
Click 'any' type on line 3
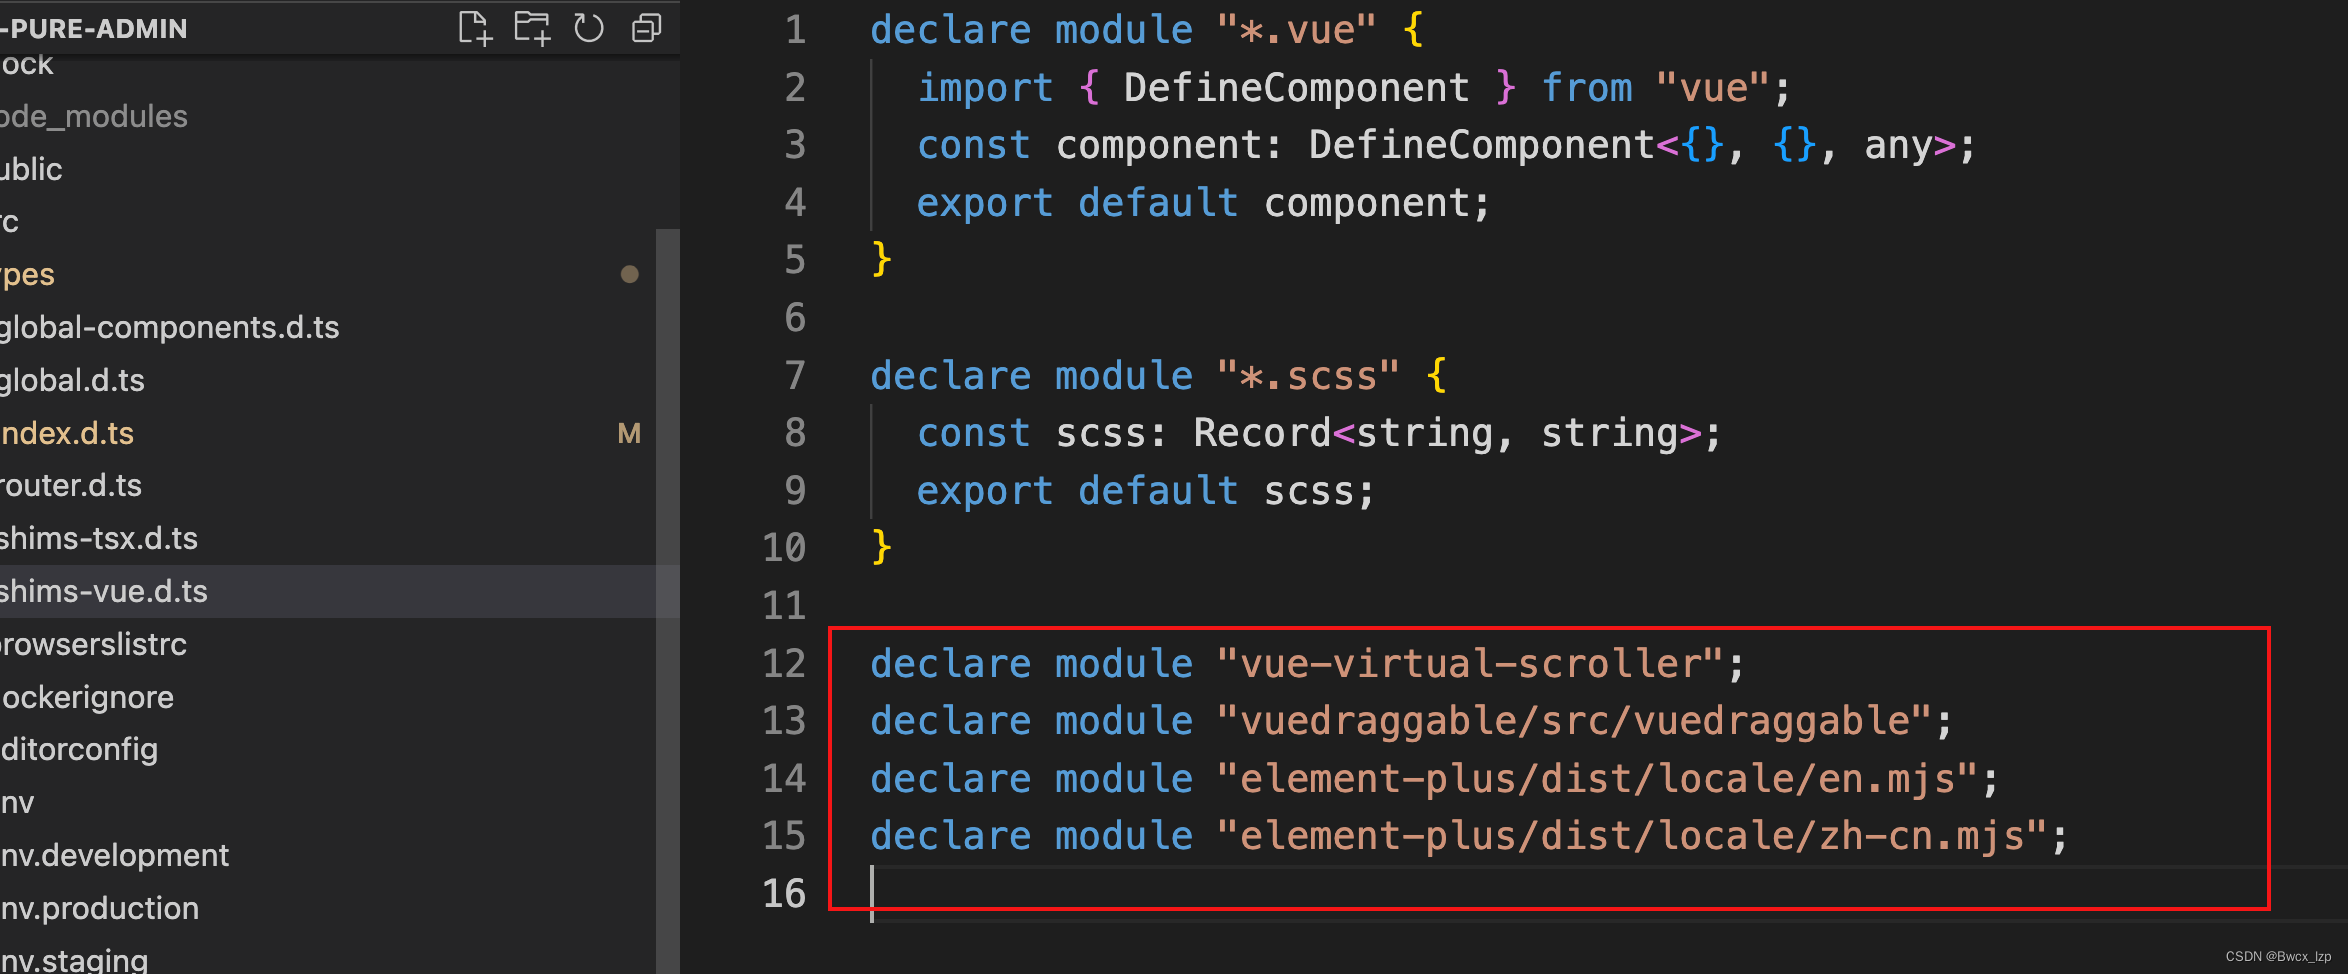(x=1898, y=146)
